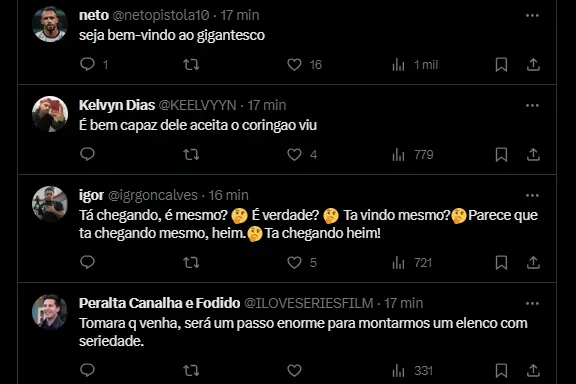Share neto's tweet
This screenshot has height=384, width=576.
point(533,65)
